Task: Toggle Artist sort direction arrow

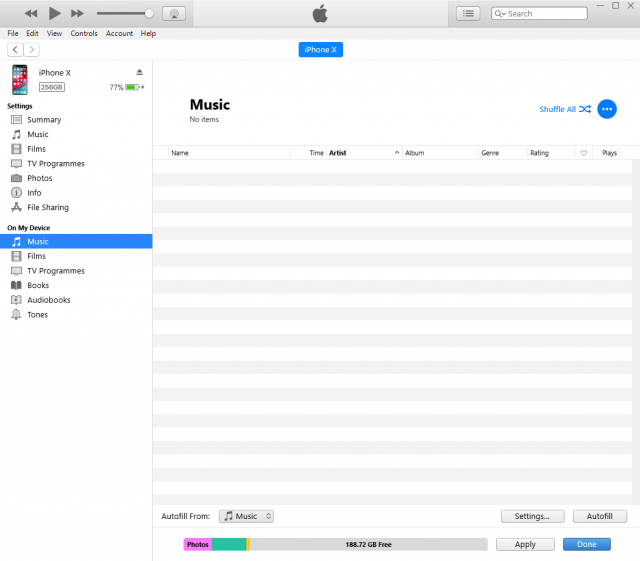Action: click(397, 153)
